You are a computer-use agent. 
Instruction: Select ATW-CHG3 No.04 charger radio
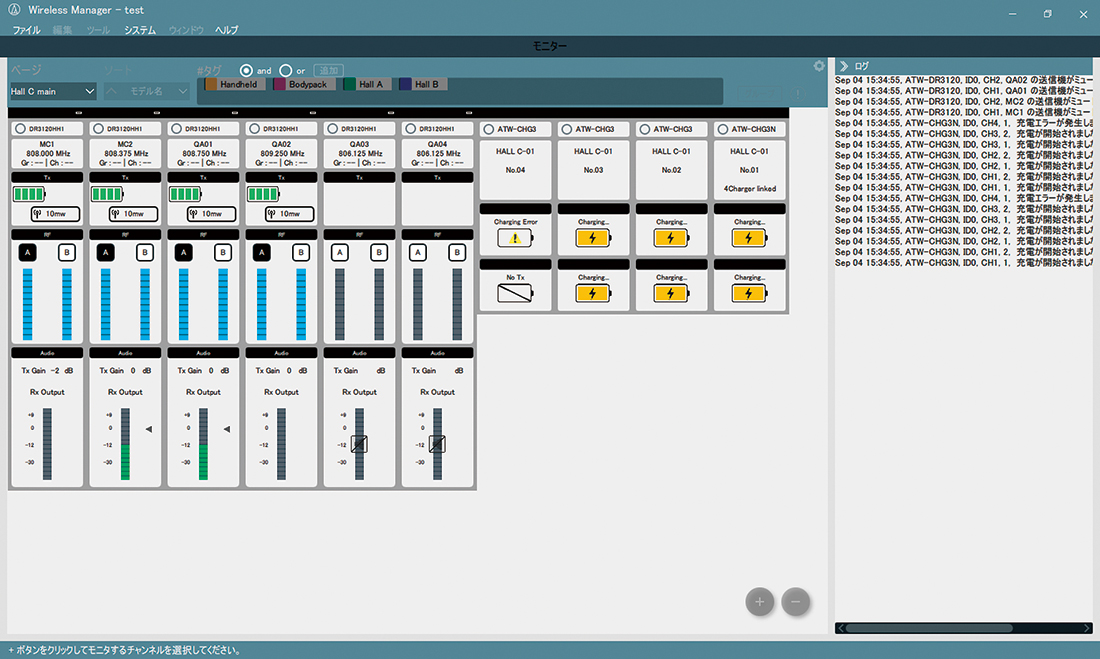click(x=489, y=129)
